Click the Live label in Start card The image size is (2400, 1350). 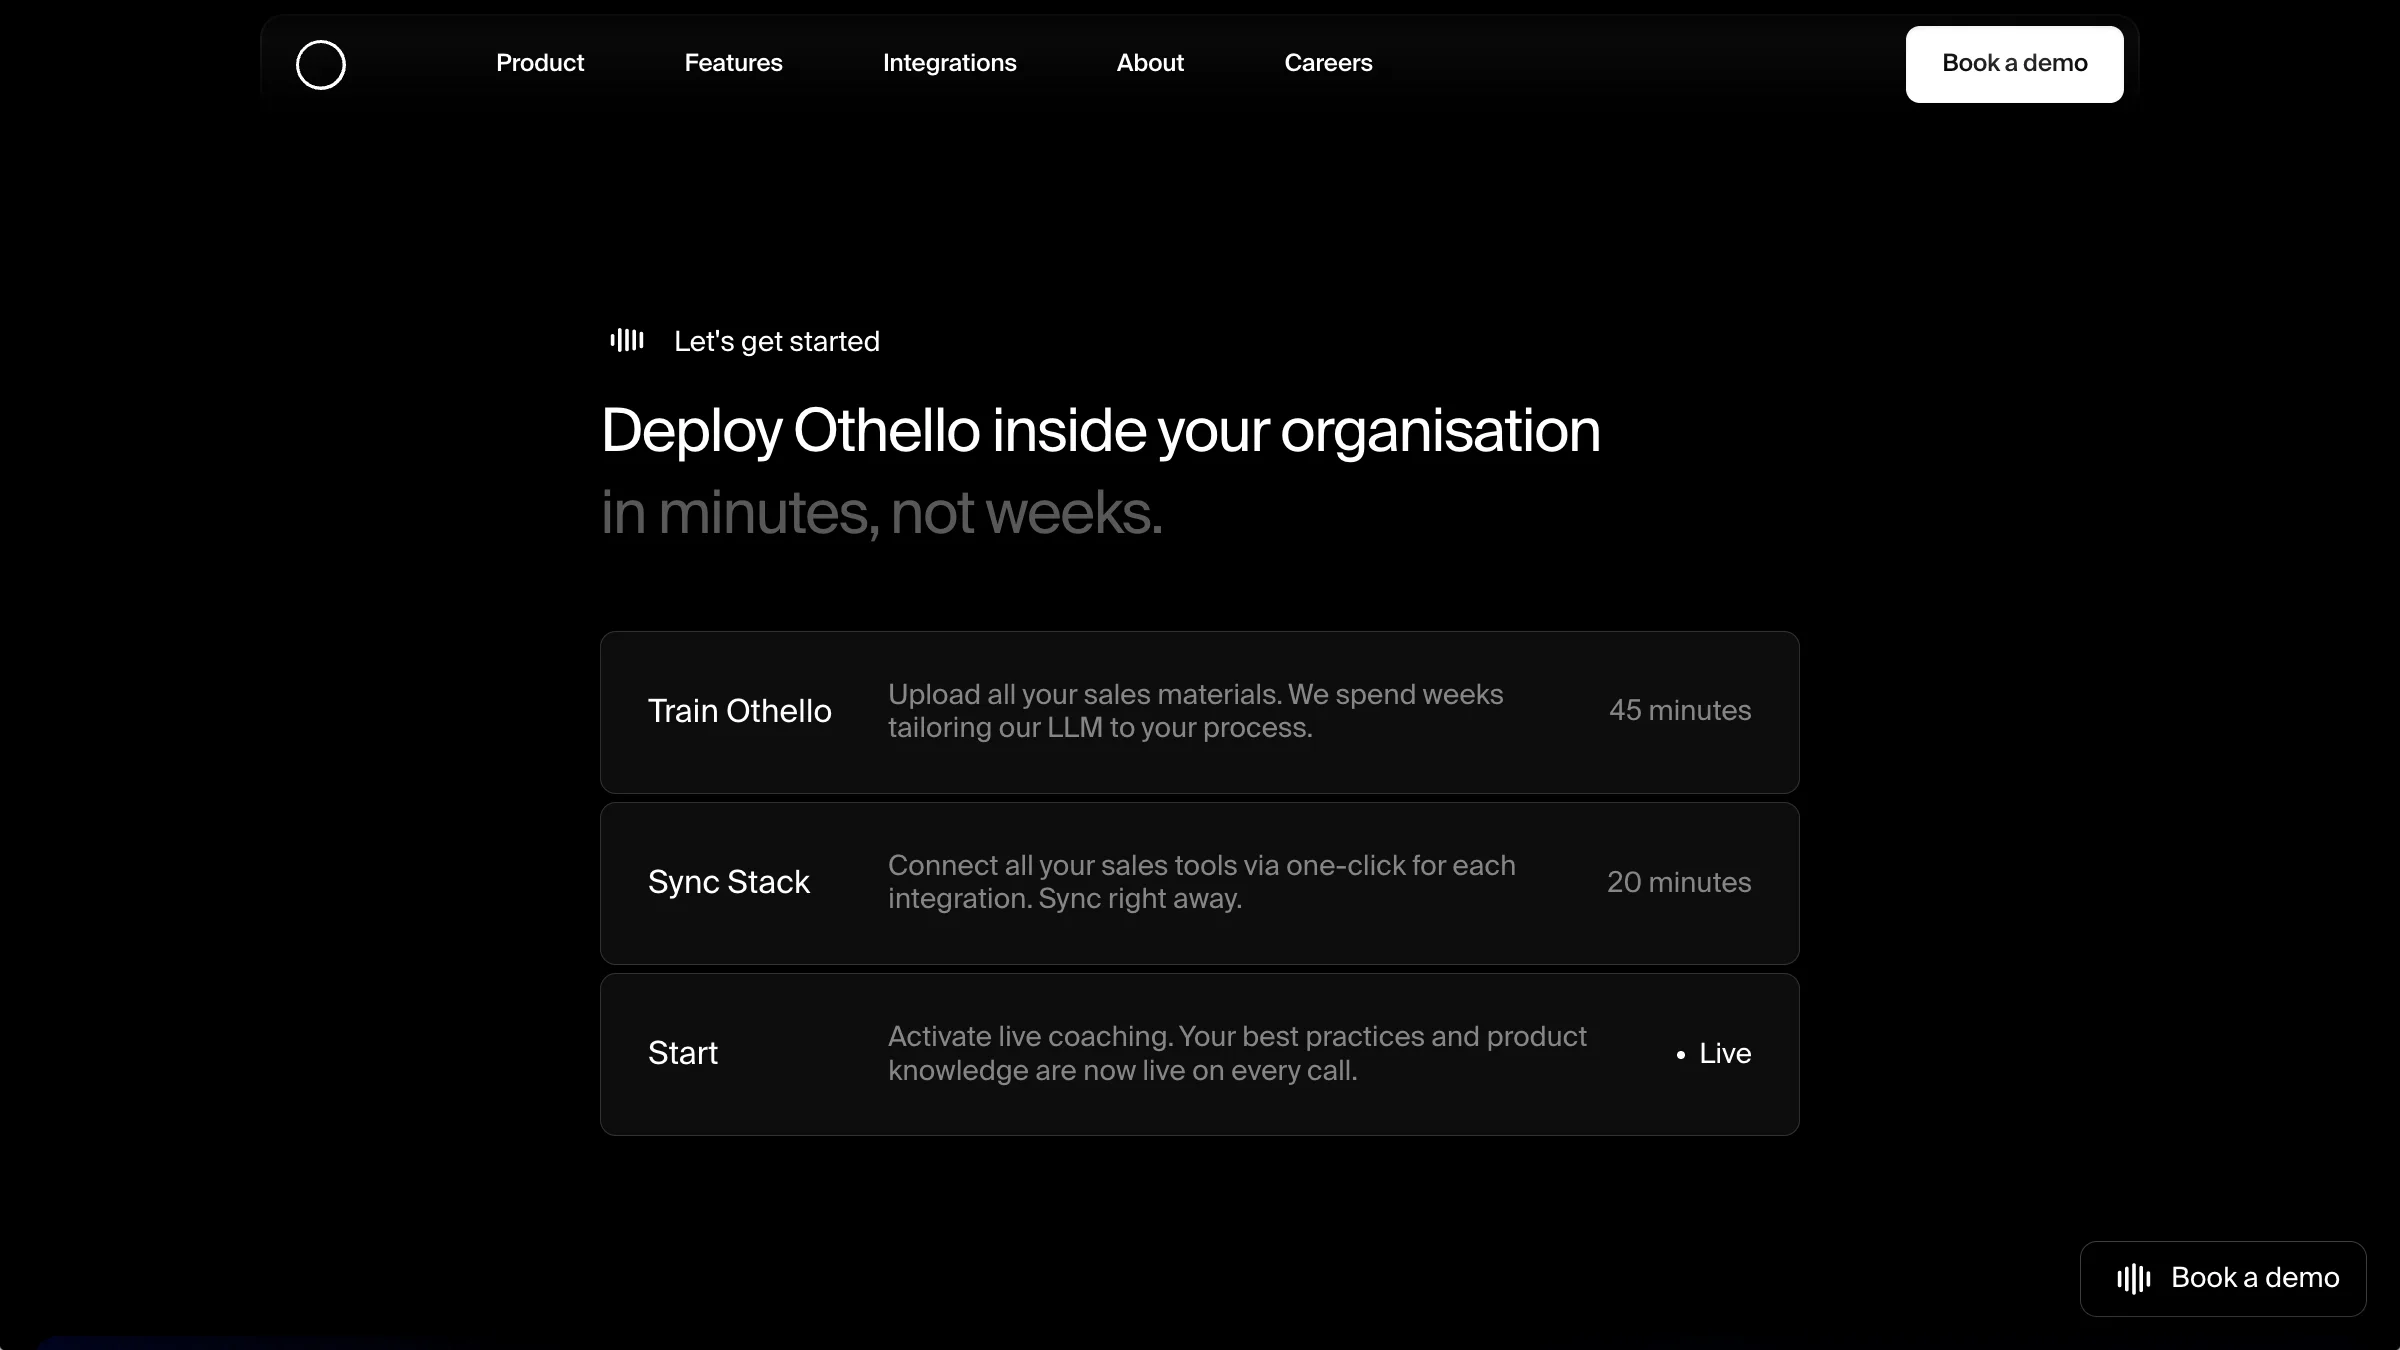click(1725, 1053)
